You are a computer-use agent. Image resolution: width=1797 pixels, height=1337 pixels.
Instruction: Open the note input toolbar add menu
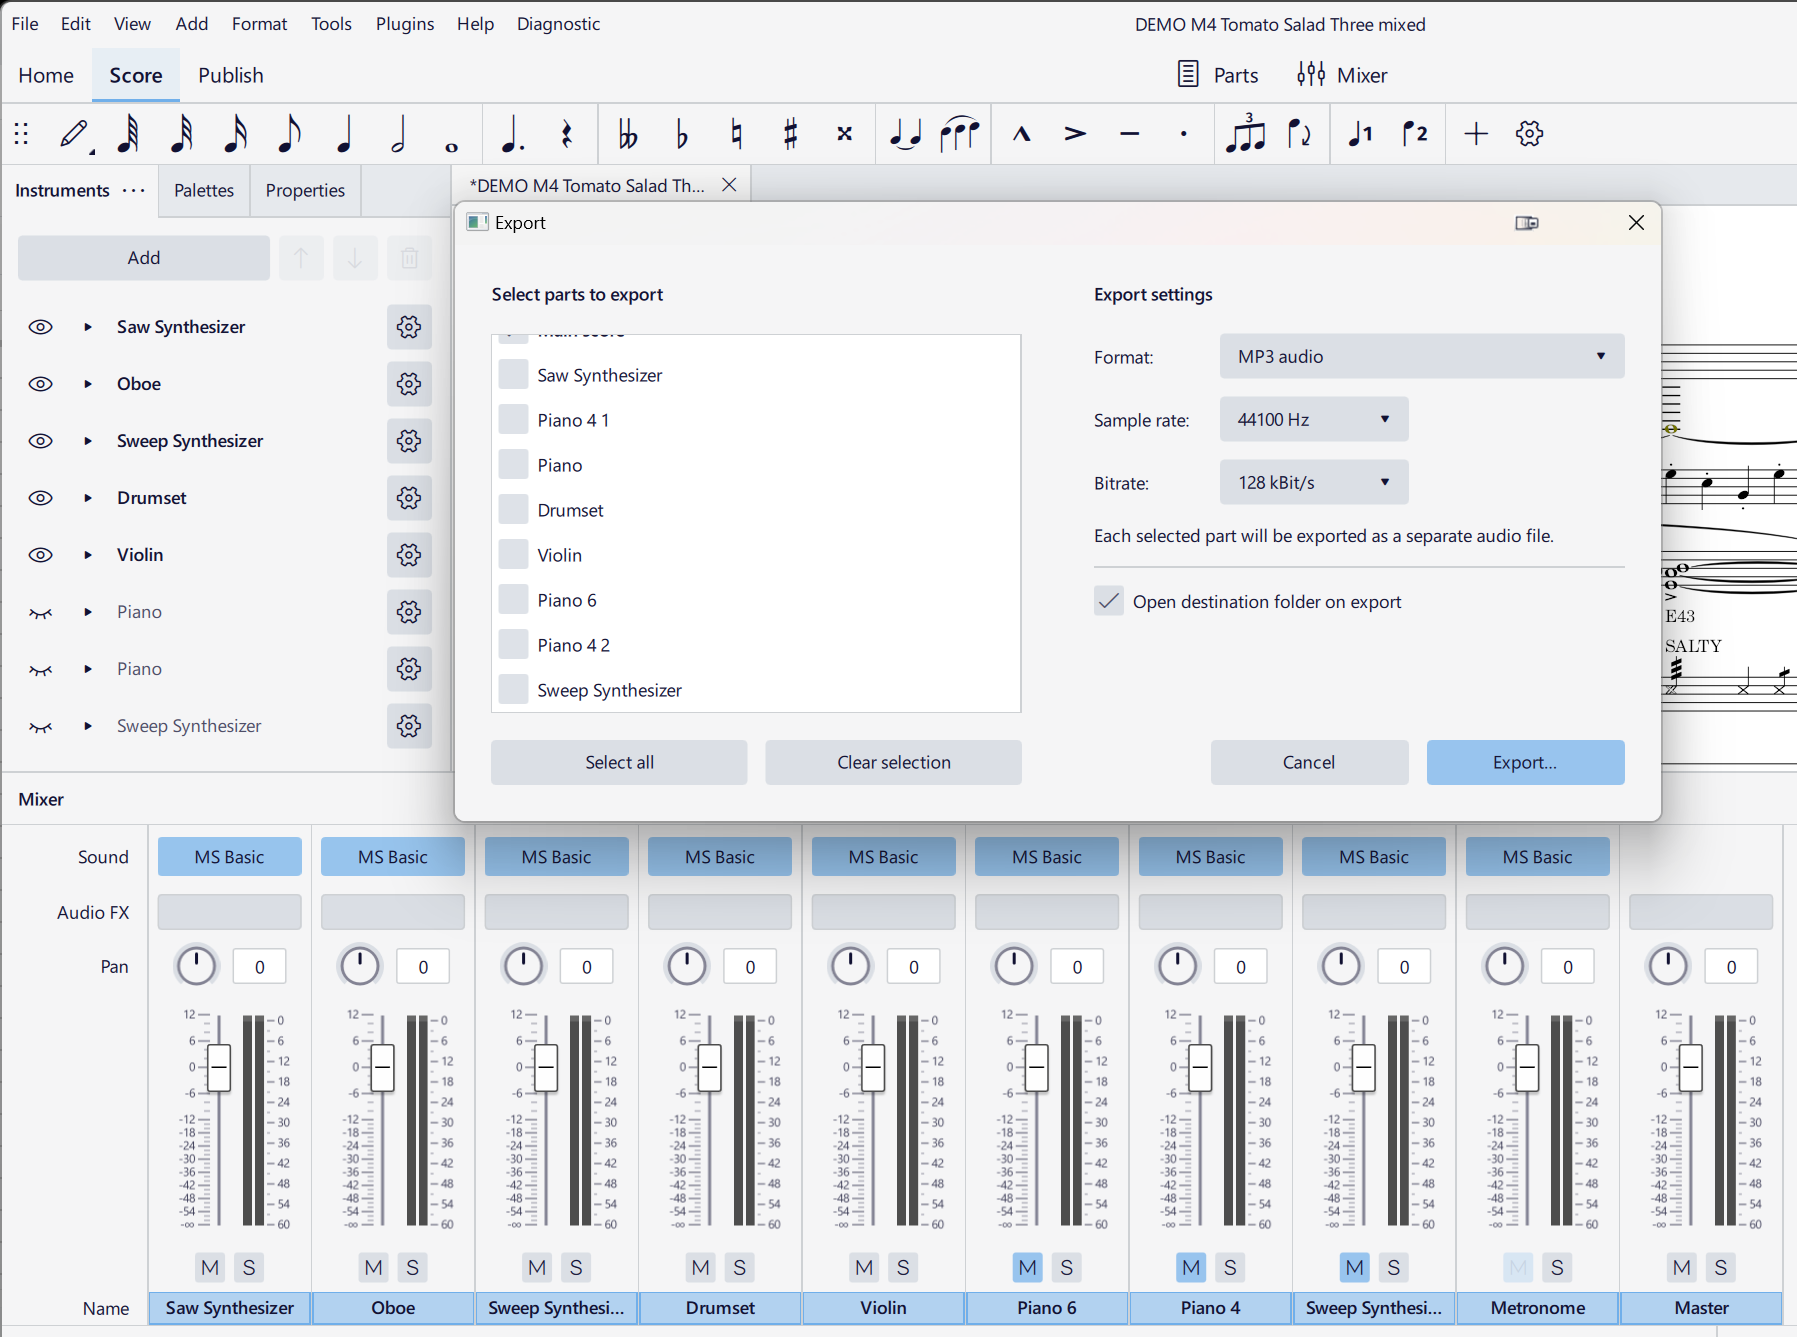coord(1476,134)
